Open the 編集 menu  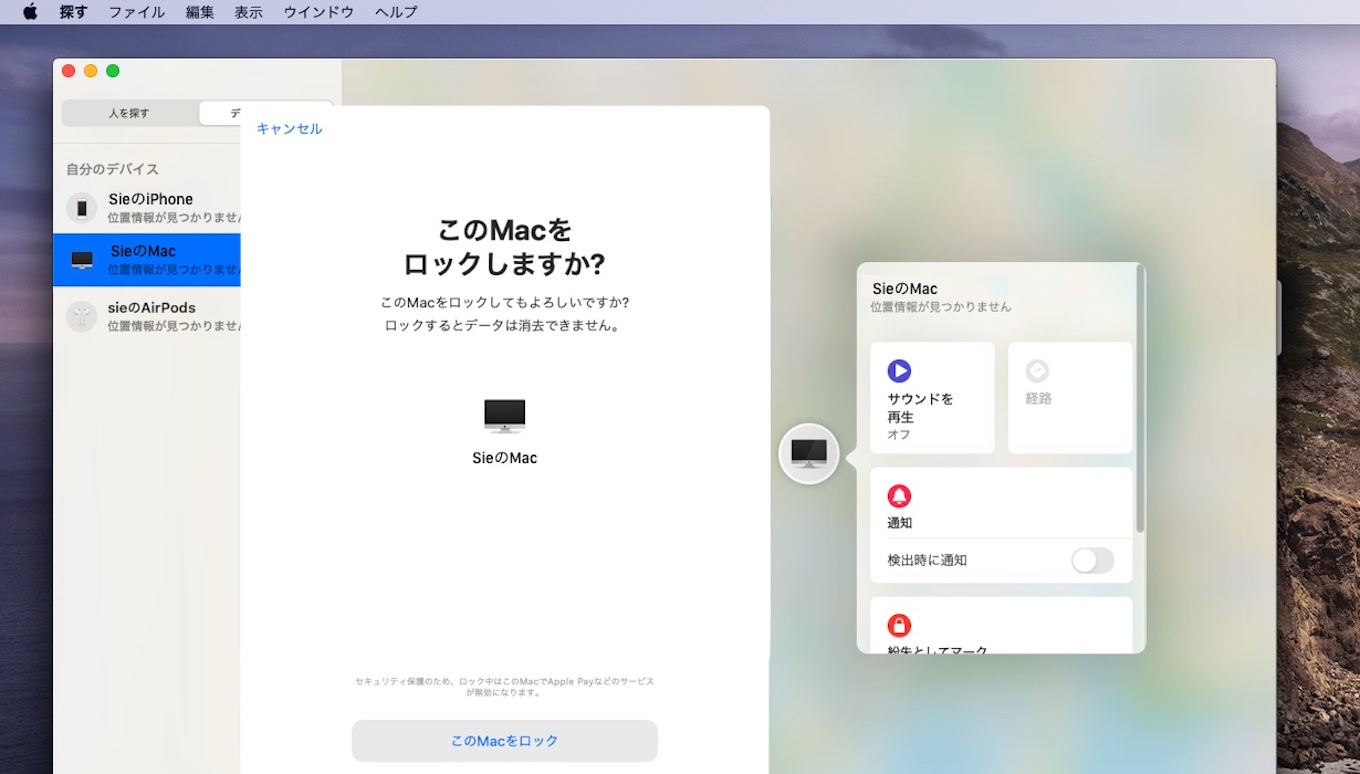(x=200, y=12)
